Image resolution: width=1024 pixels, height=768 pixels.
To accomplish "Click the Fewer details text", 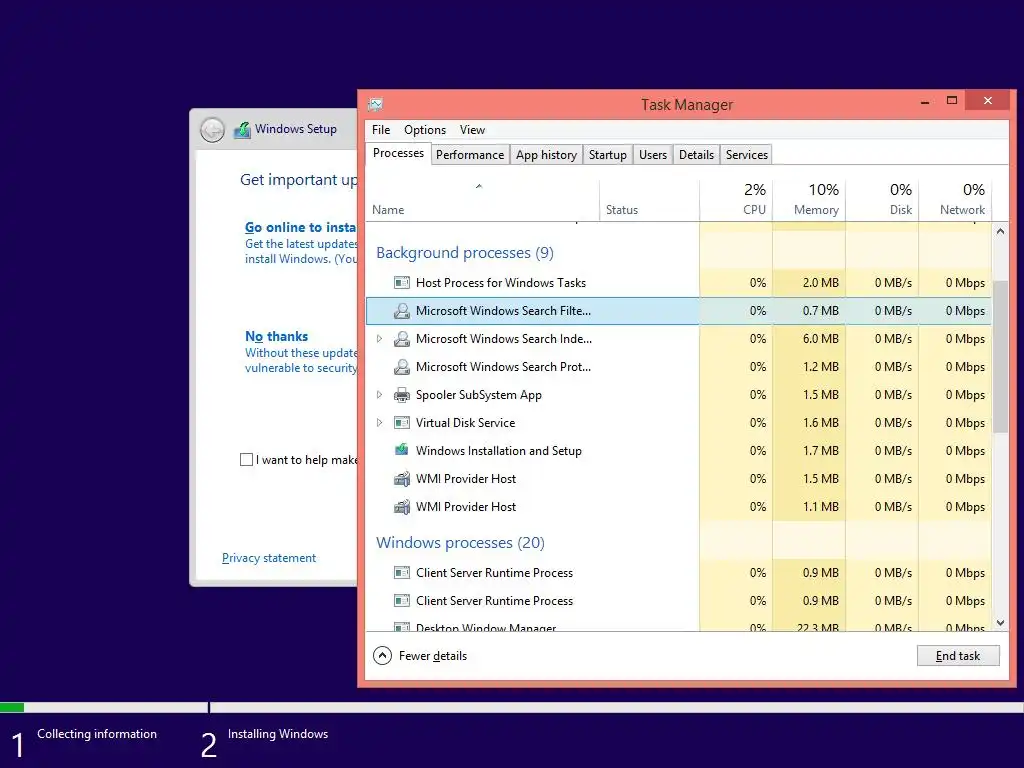I will click(432, 656).
